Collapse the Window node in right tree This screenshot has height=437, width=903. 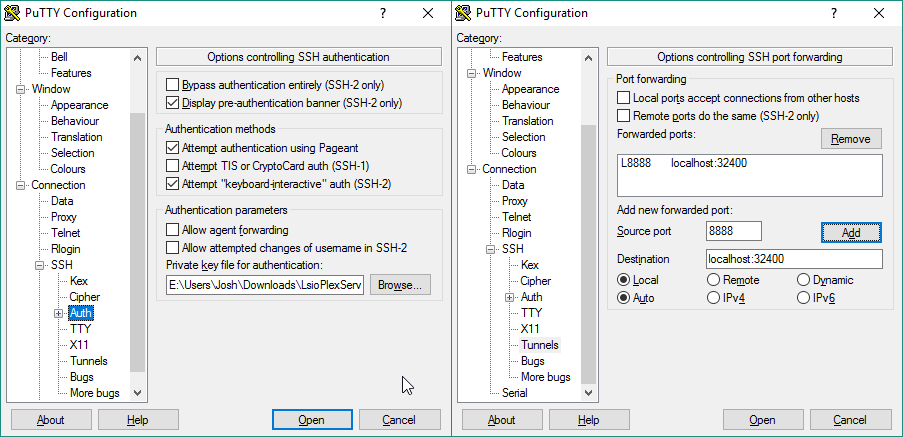(472, 73)
